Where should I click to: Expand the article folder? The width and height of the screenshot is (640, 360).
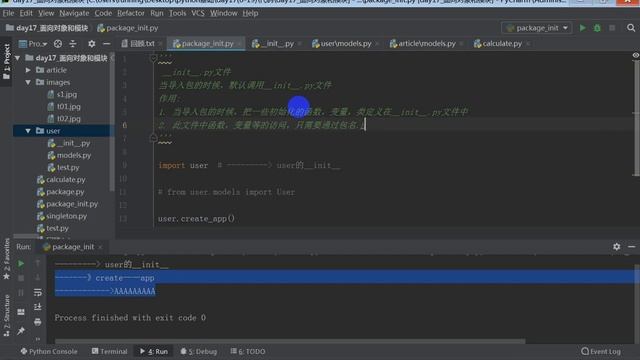(x=28, y=70)
